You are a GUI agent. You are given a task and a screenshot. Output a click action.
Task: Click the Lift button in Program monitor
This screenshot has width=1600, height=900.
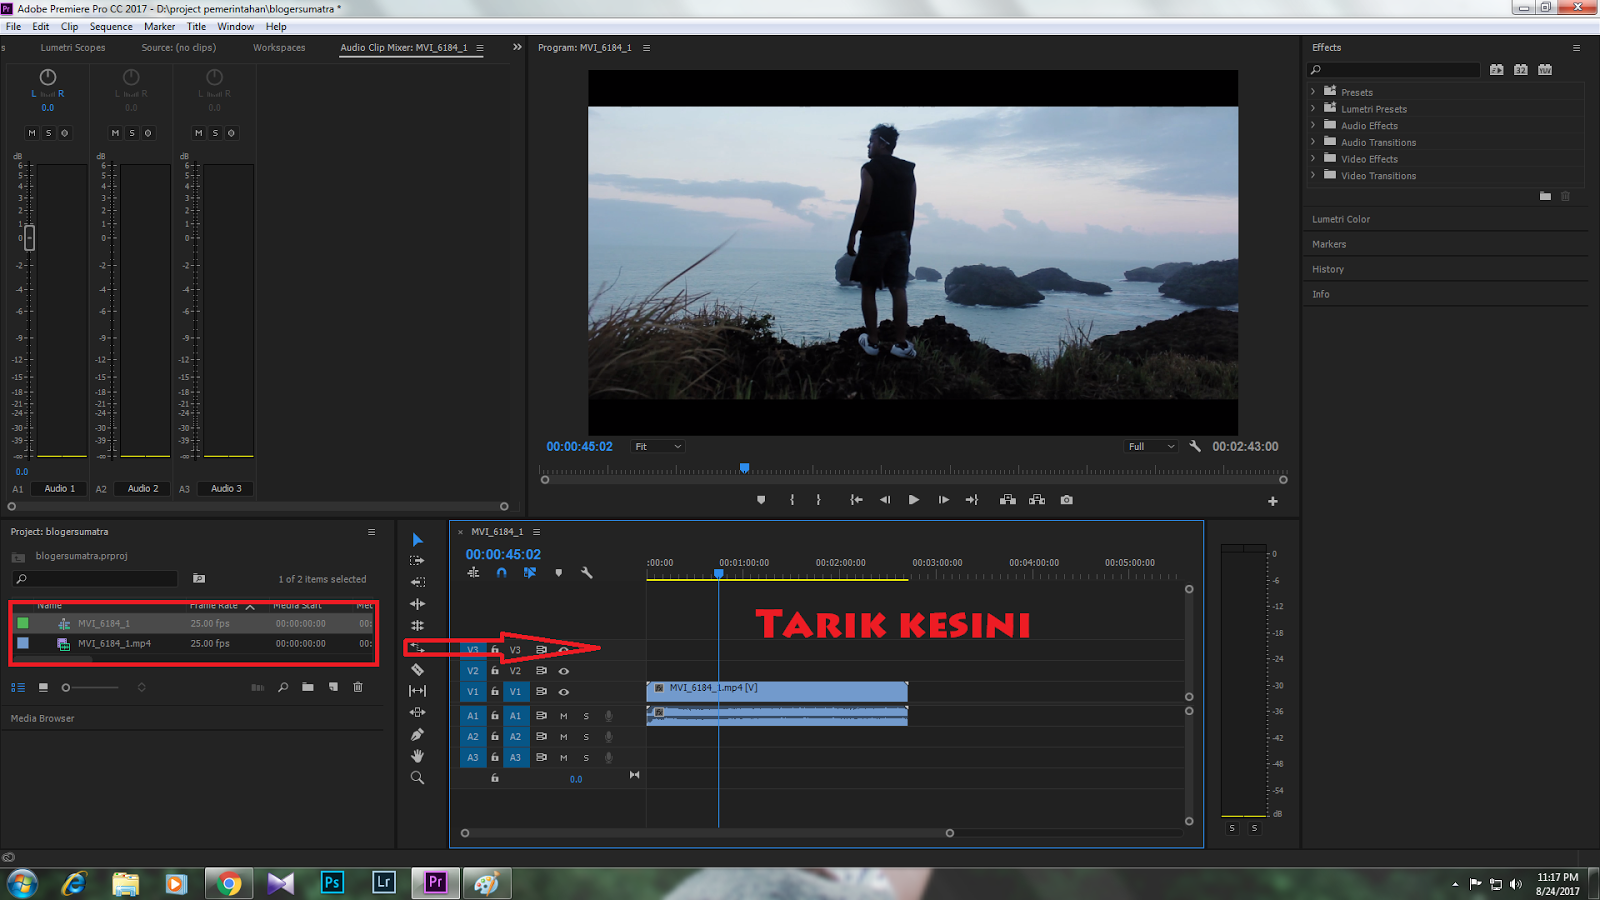click(x=1008, y=500)
